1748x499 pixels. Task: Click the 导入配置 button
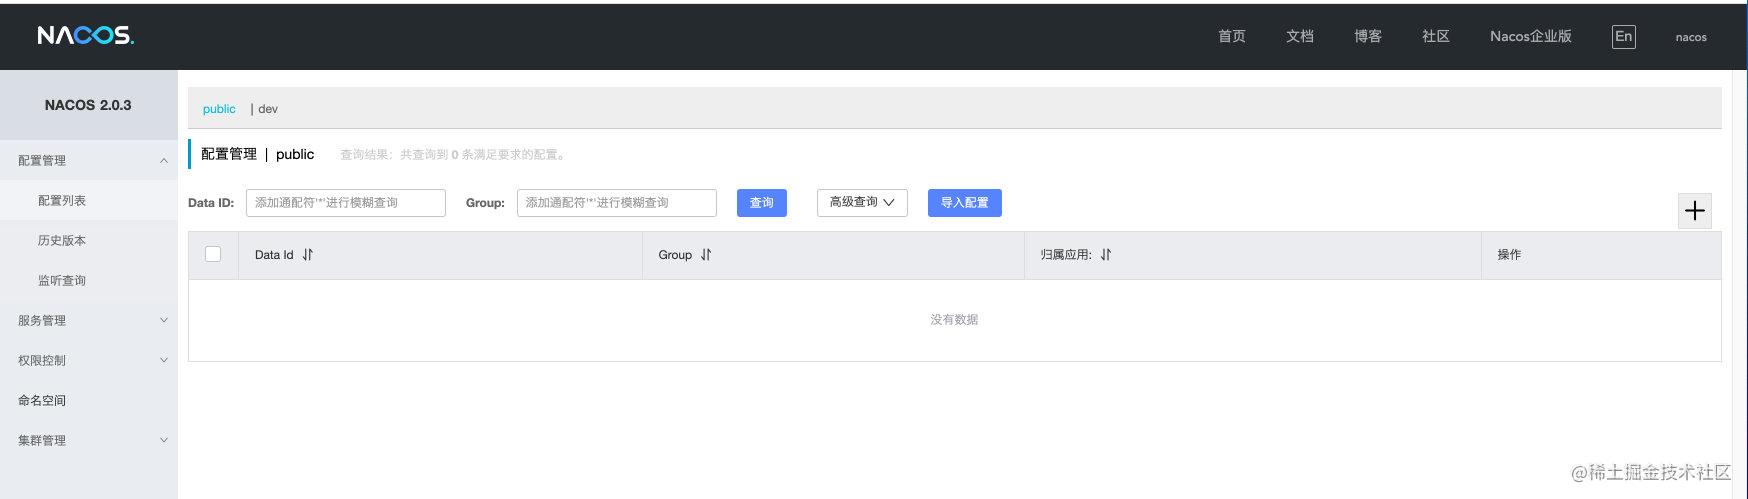click(x=965, y=203)
